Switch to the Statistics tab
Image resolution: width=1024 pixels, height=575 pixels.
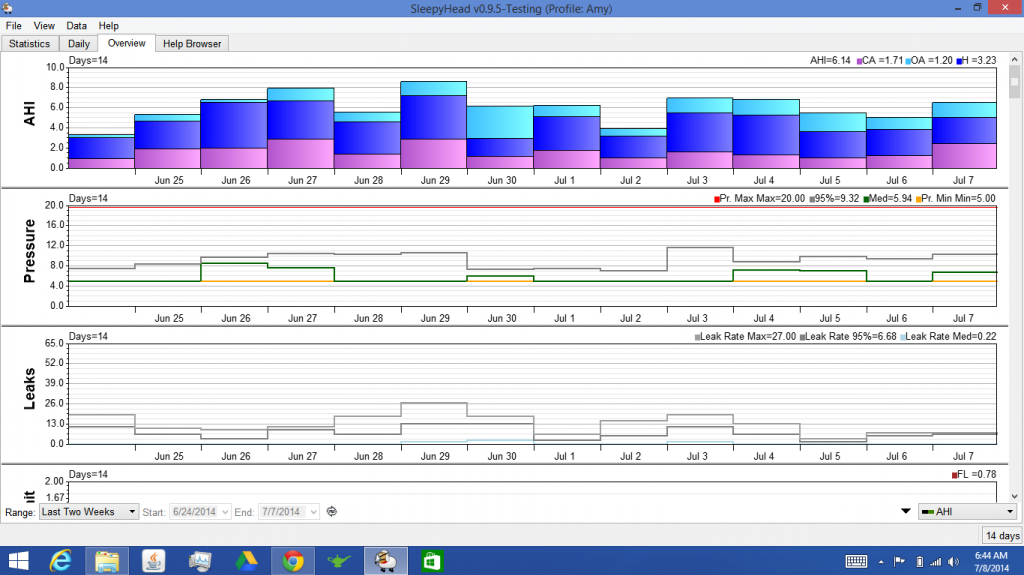30,44
